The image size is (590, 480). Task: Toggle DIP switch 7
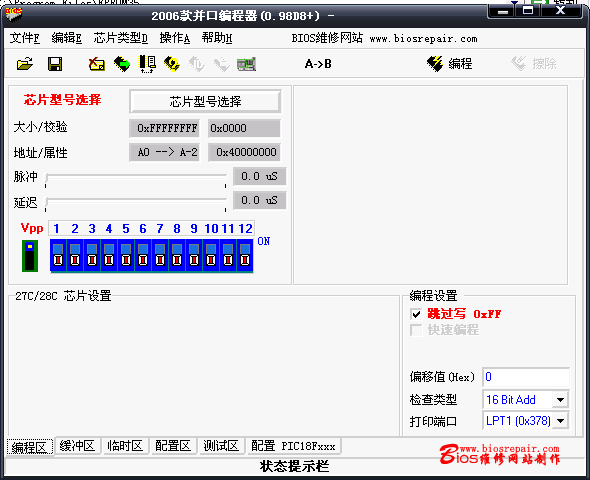160,255
